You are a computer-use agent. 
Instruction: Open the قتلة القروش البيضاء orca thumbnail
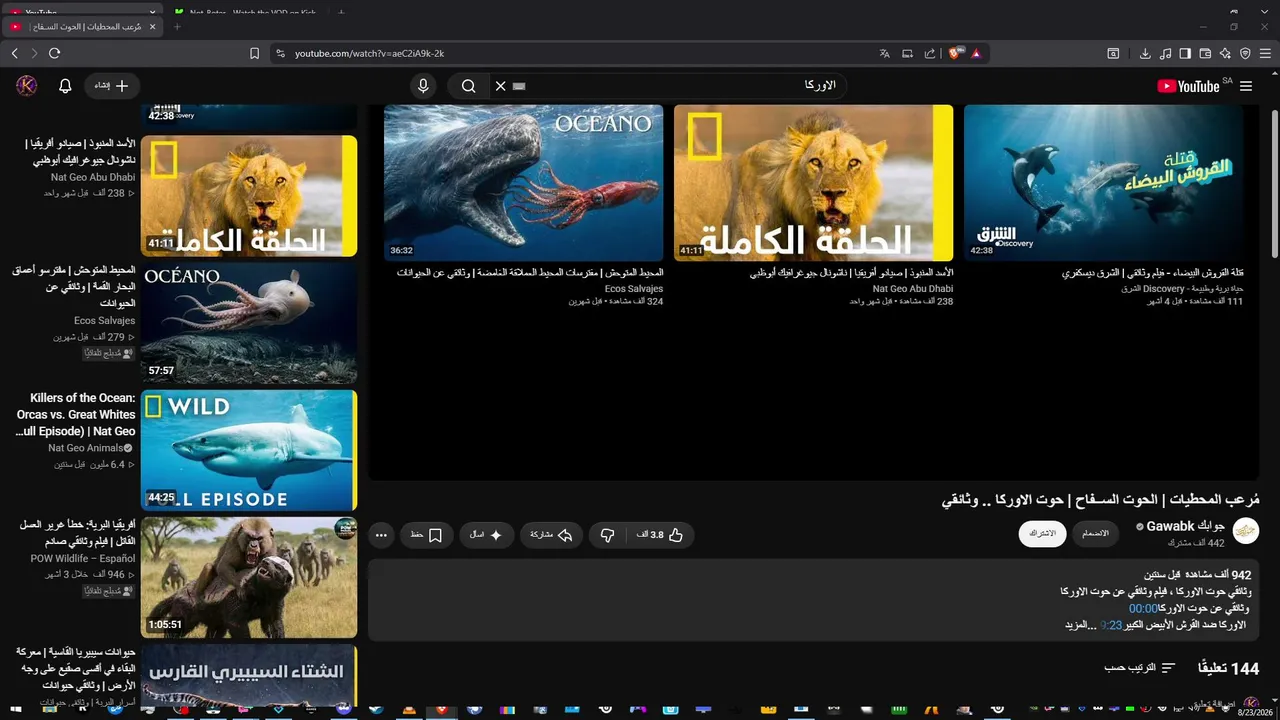click(x=1104, y=183)
